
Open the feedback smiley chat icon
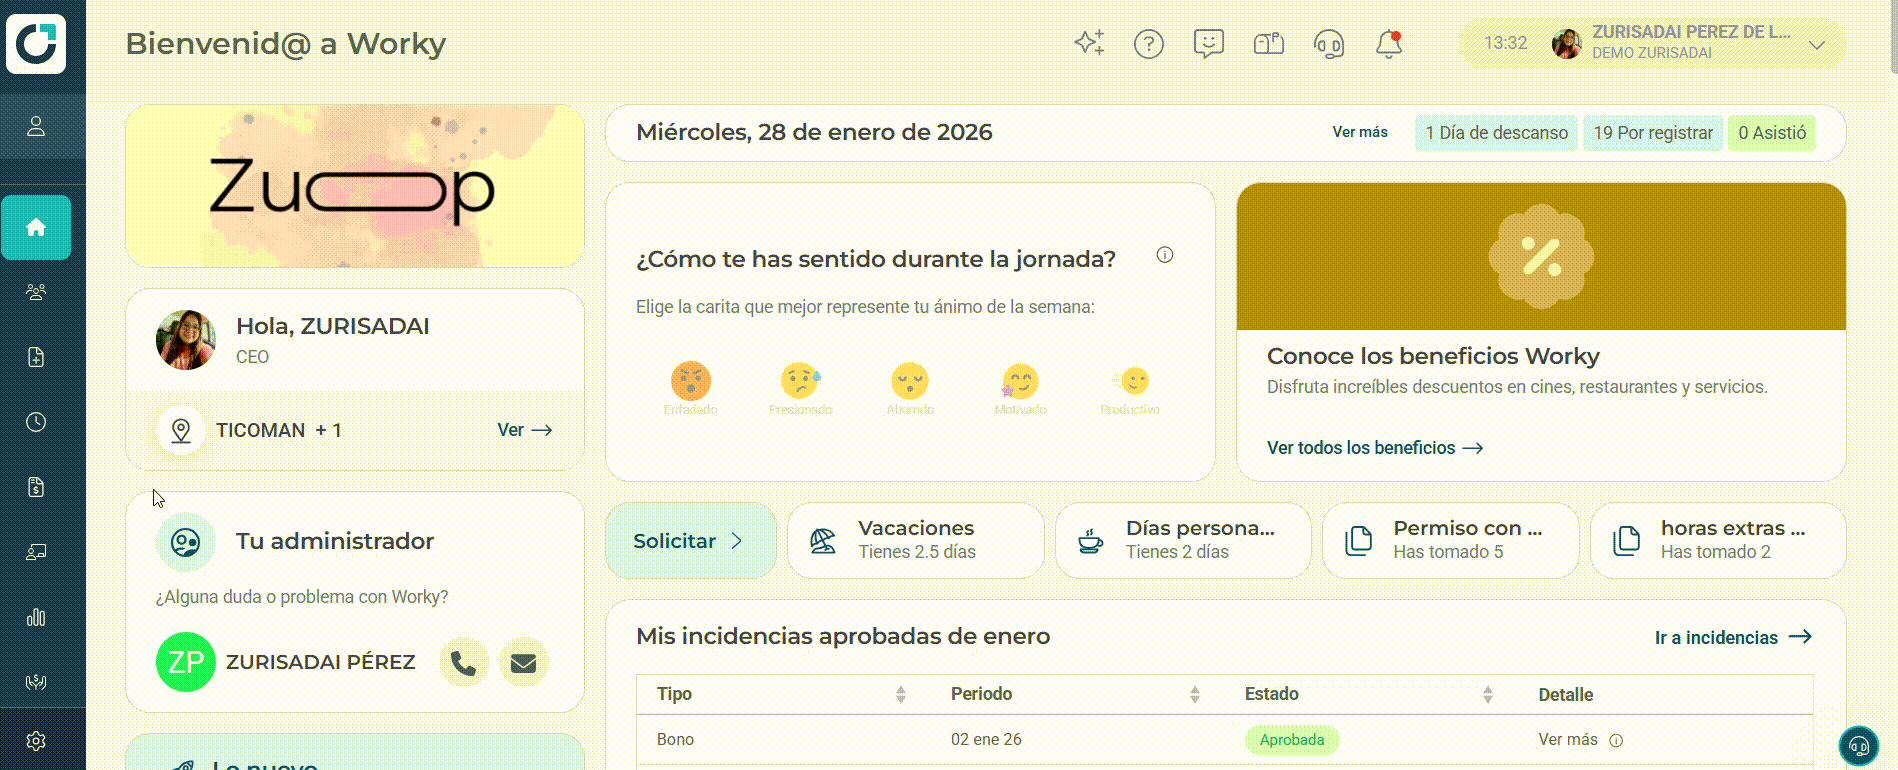(x=1209, y=44)
